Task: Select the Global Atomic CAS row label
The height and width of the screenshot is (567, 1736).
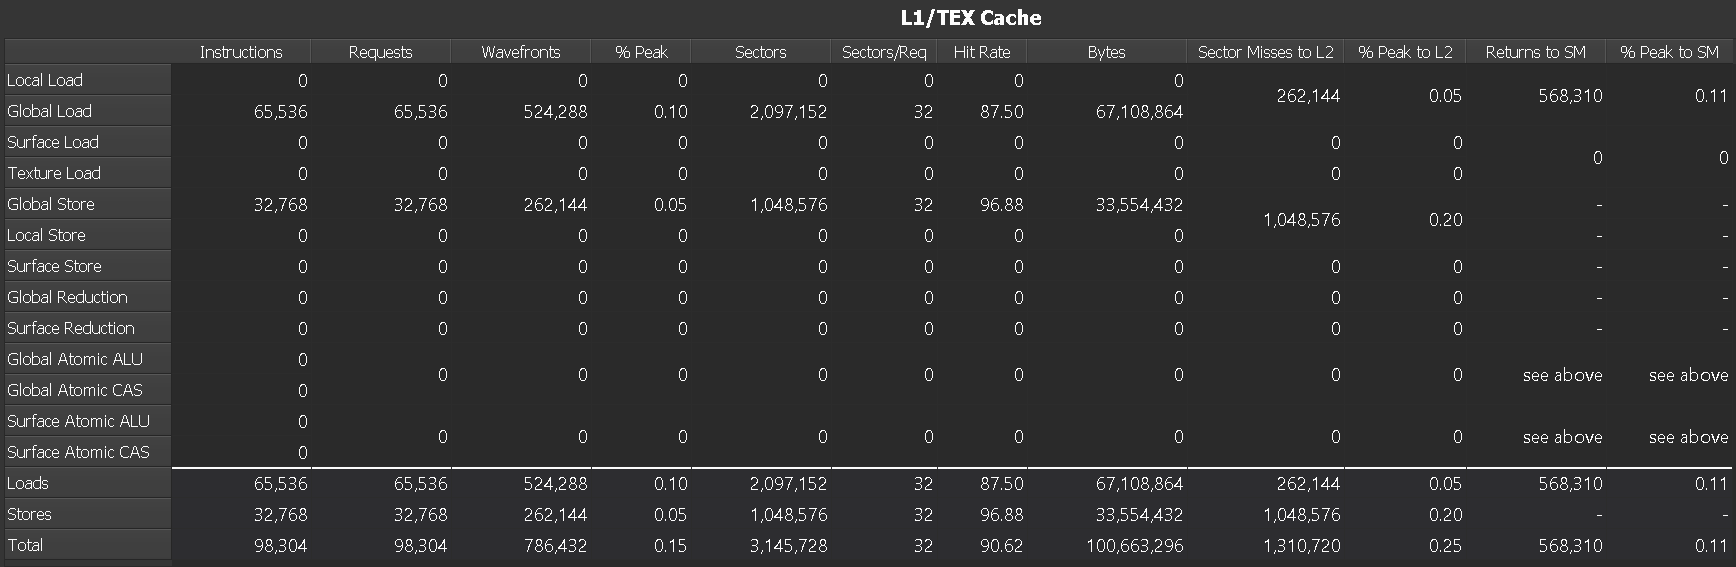Action: 75,390
